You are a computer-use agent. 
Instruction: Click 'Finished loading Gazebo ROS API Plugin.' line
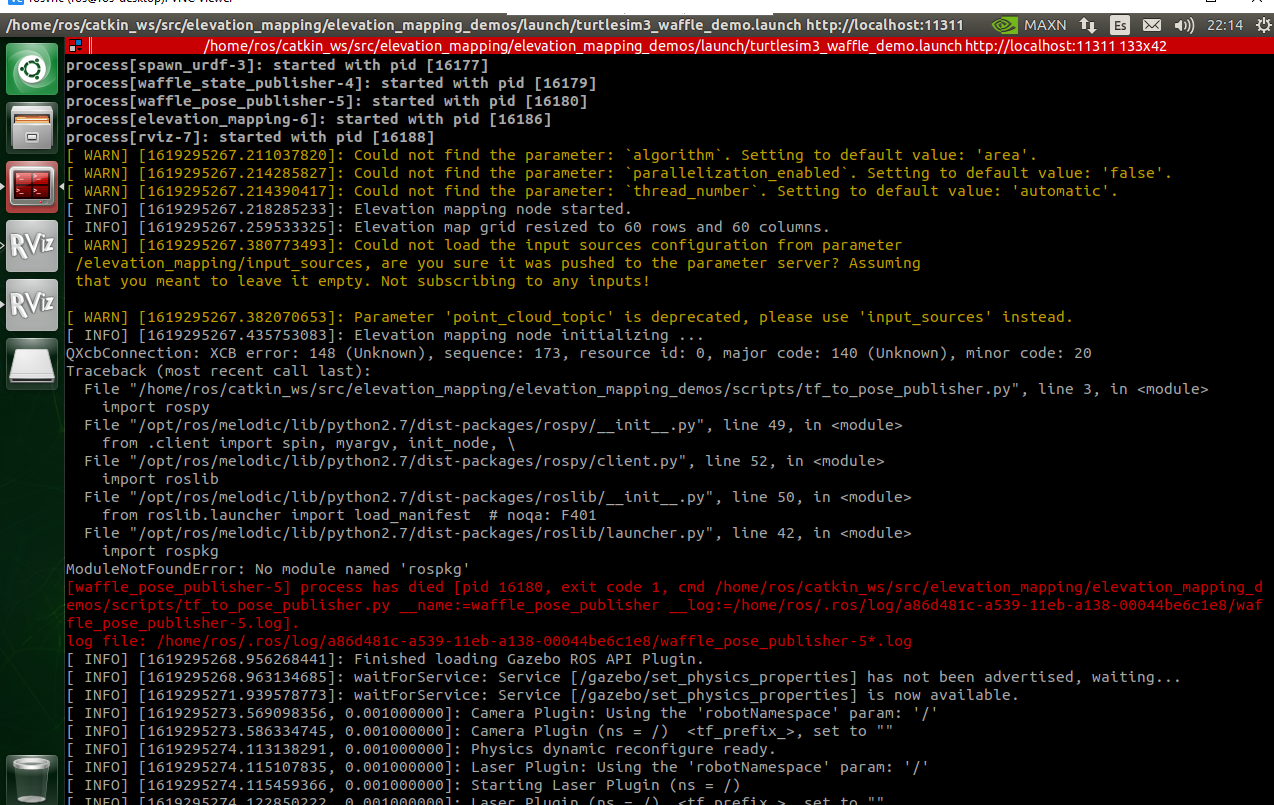point(385,659)
